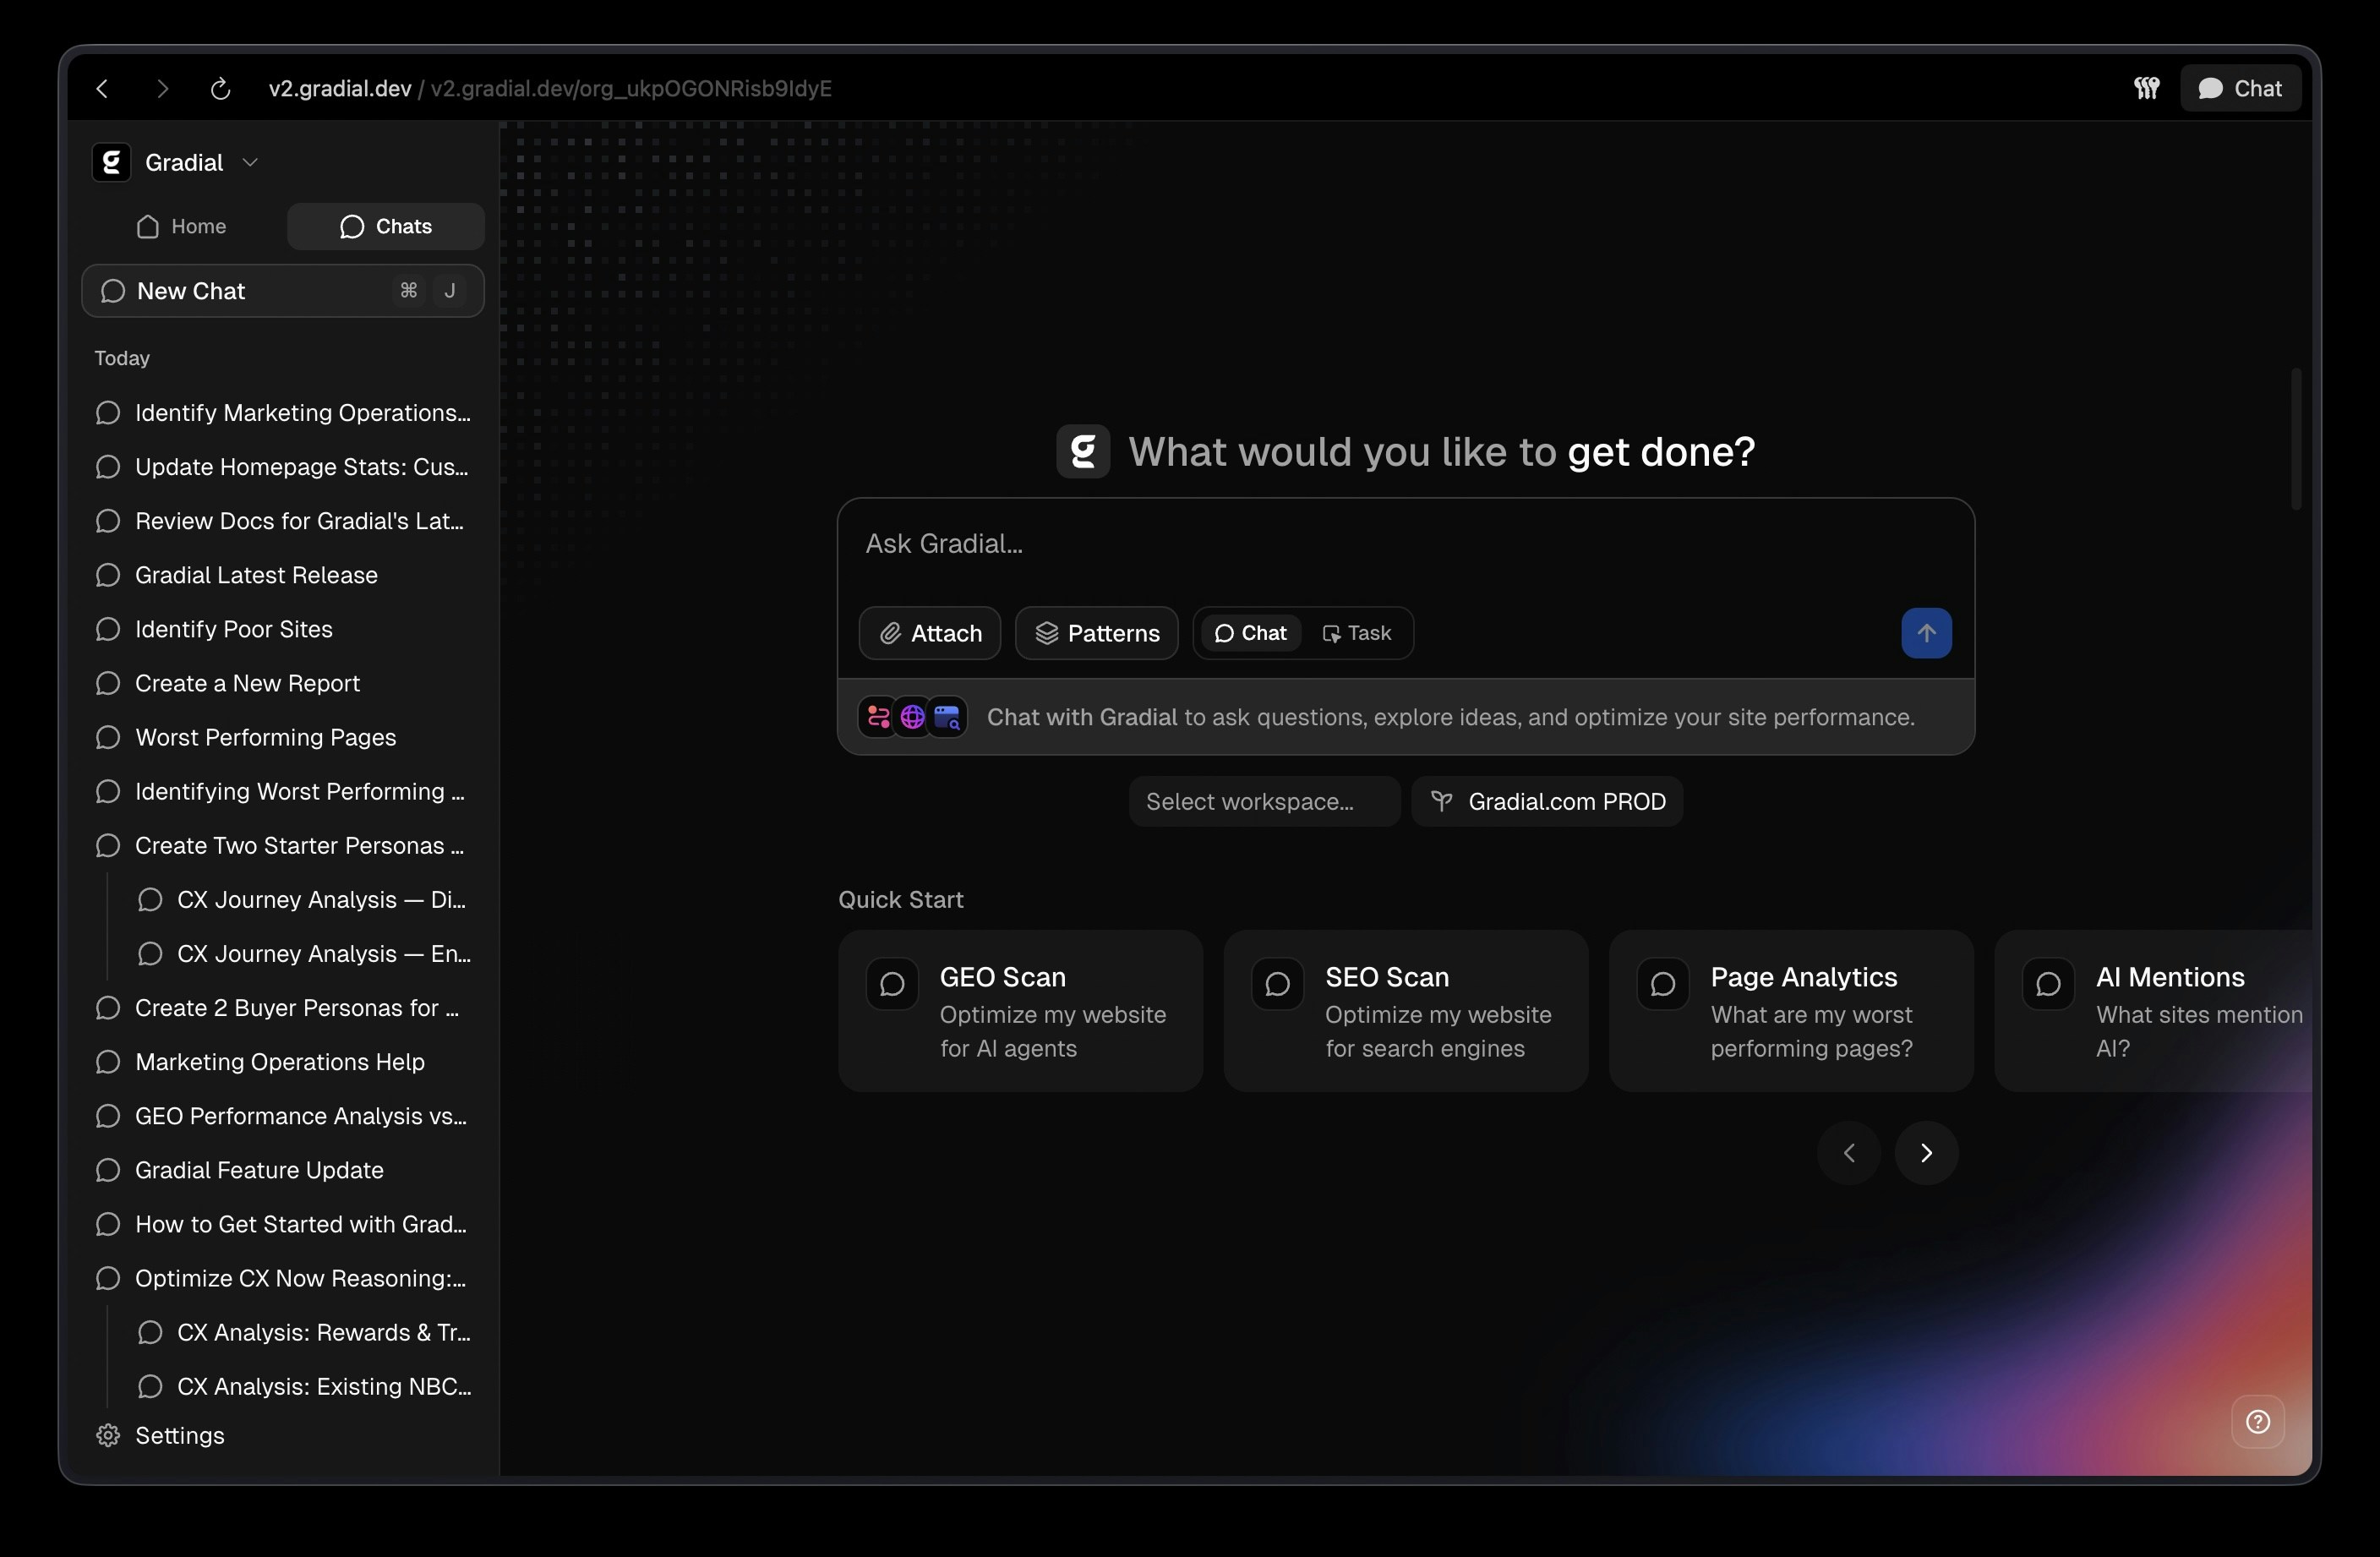Switch to the Home tab
This screenshot has height=1557, width=2380.
coord(182,226)
